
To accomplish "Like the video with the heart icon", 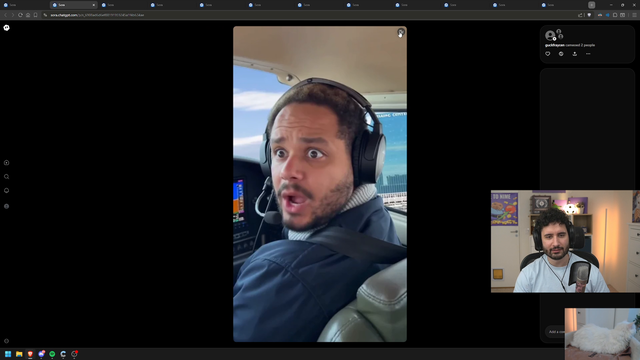I will click(x=548, y=53).
